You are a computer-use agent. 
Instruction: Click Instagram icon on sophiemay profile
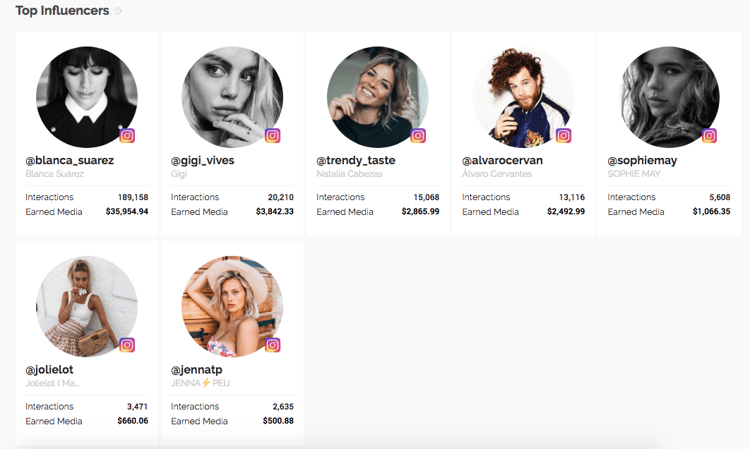click(x=709, y=136)
